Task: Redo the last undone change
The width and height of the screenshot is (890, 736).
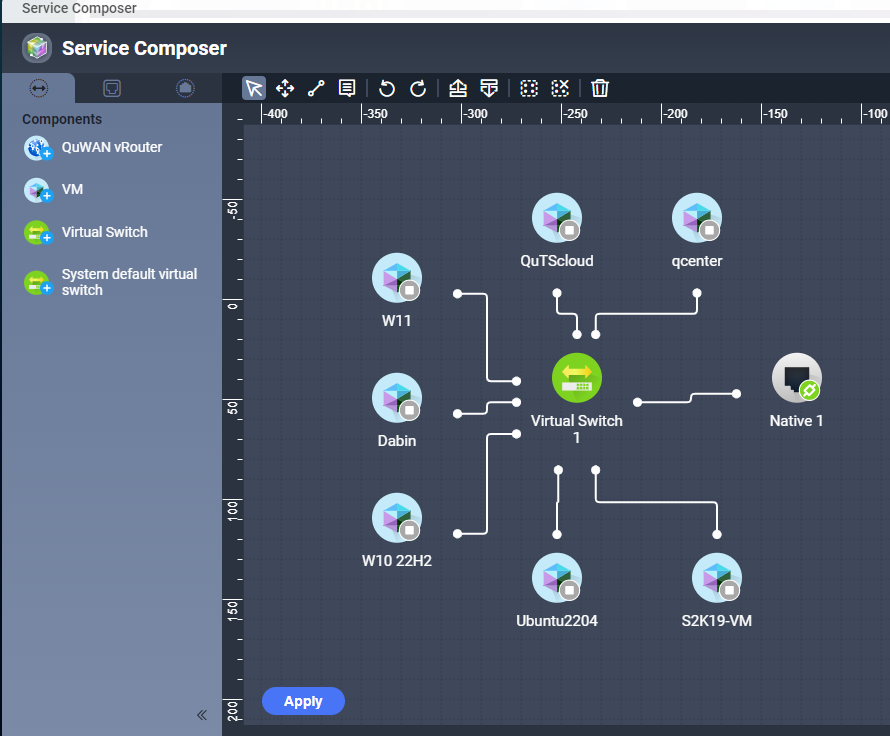Action: click(418, 89)
